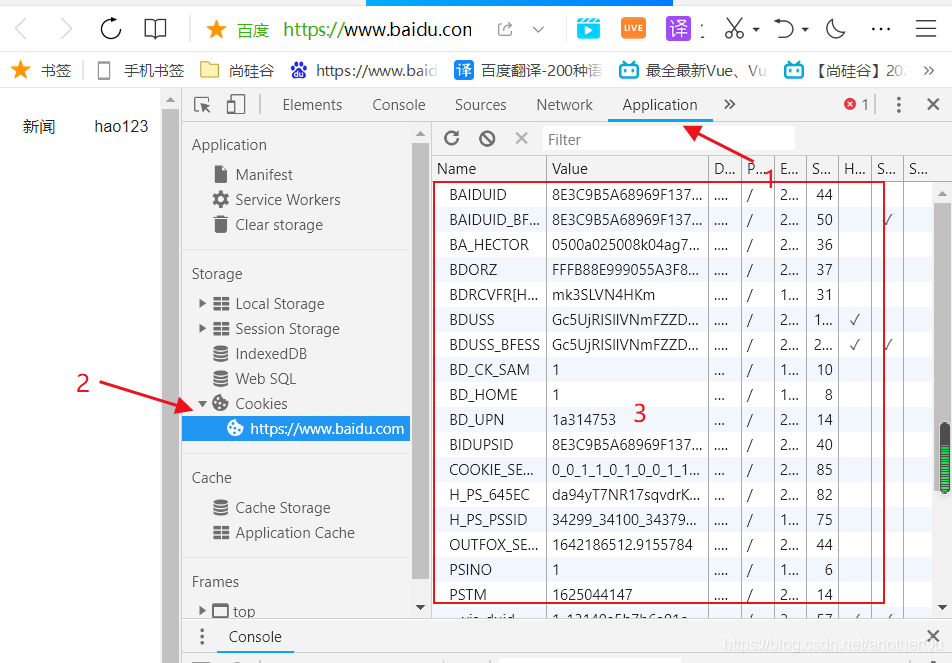This screenshot has width=952, height=663.
Task: Click the browser back arrow
Action: (21, 29)
